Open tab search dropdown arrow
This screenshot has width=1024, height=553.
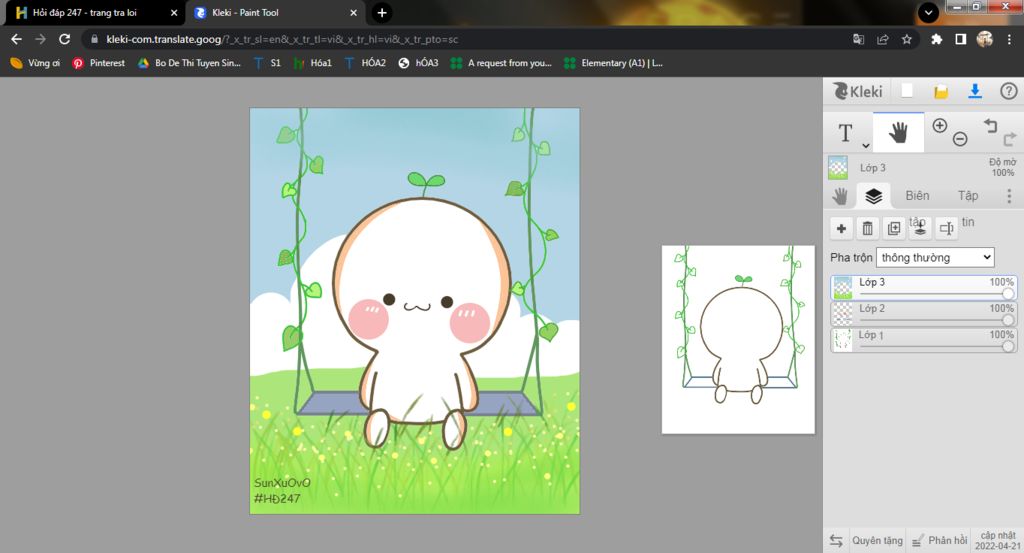928,12
